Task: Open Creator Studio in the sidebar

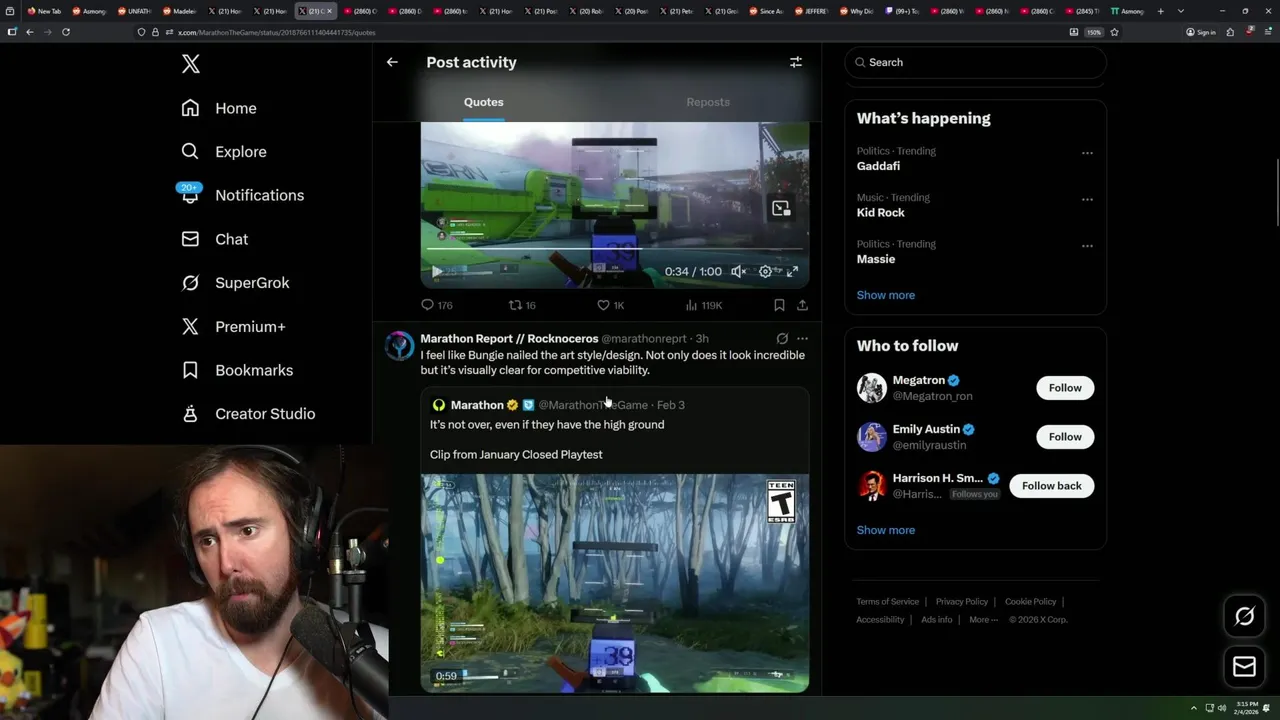Action: [x=248, y=414]
